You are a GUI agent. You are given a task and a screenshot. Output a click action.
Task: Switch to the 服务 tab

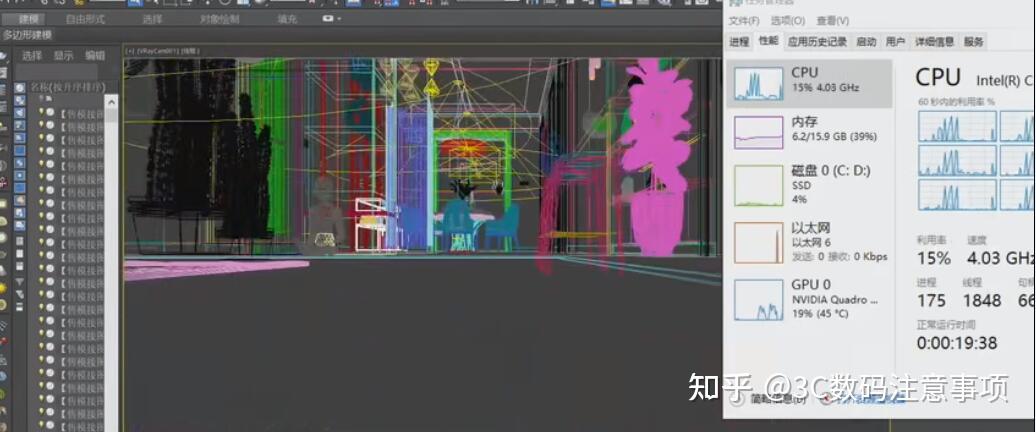click(x=974, y=42)
